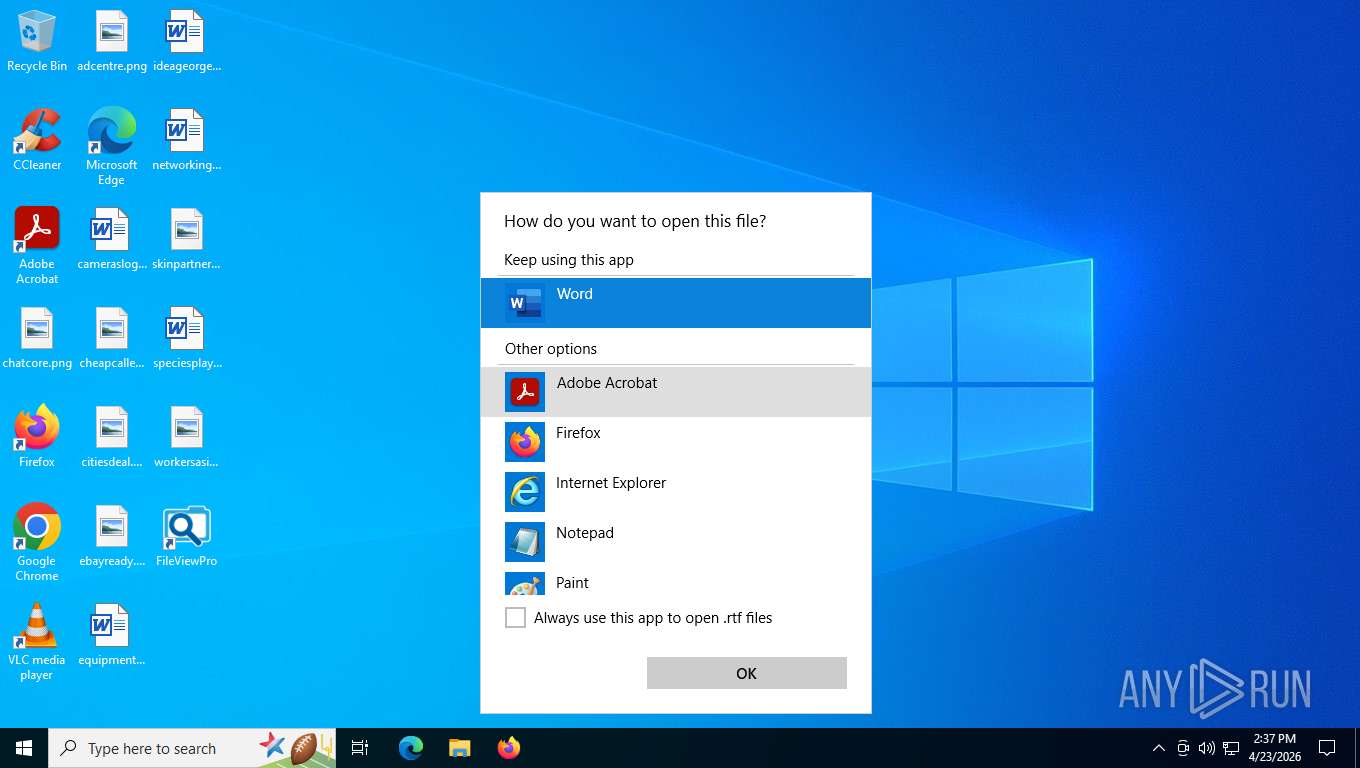Open the Windows Start menu
This screenshot has height=768, width=1360.
[x=24, y=748]
